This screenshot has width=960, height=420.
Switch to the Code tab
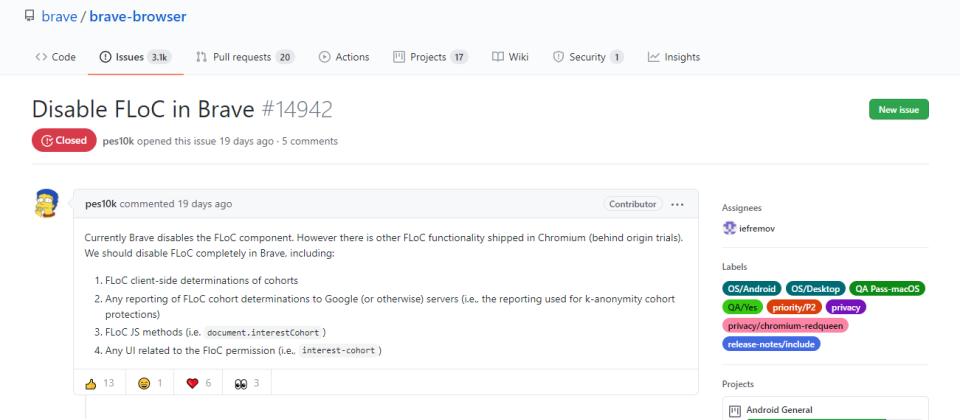56,57
